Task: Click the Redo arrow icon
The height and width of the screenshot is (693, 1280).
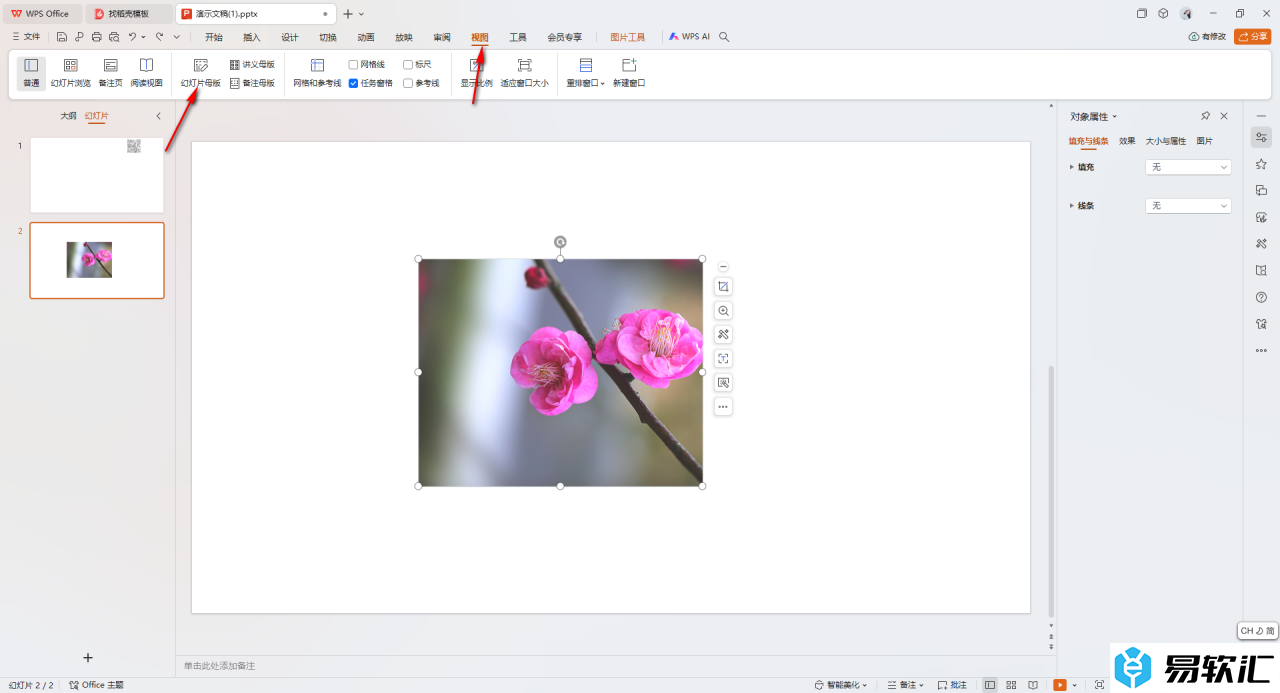Action: [x=159, y=37]
